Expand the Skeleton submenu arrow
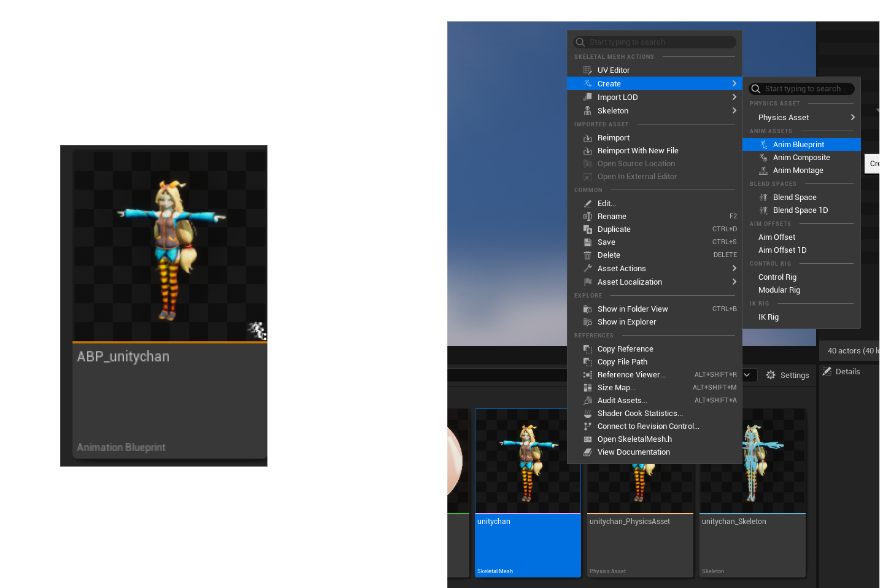Viewport: 886px width, 588px height. (x=734, y=111)
